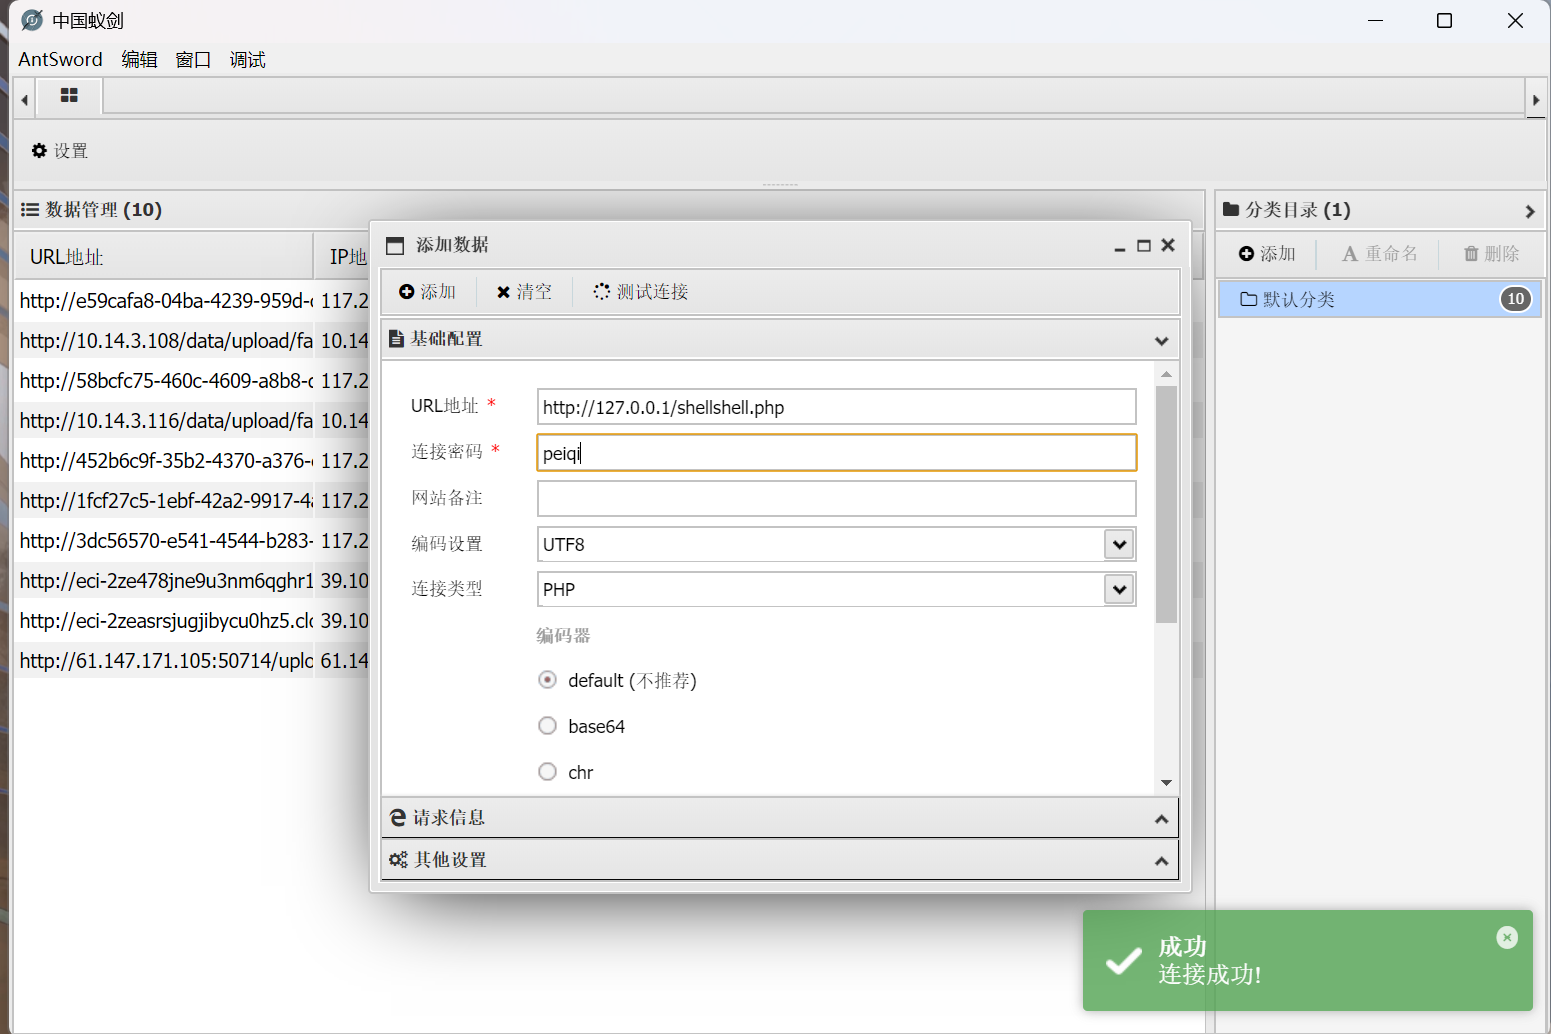Select the 默认分类 category
This screenshot has width=1551, height=1034.
coord(1380,299)
